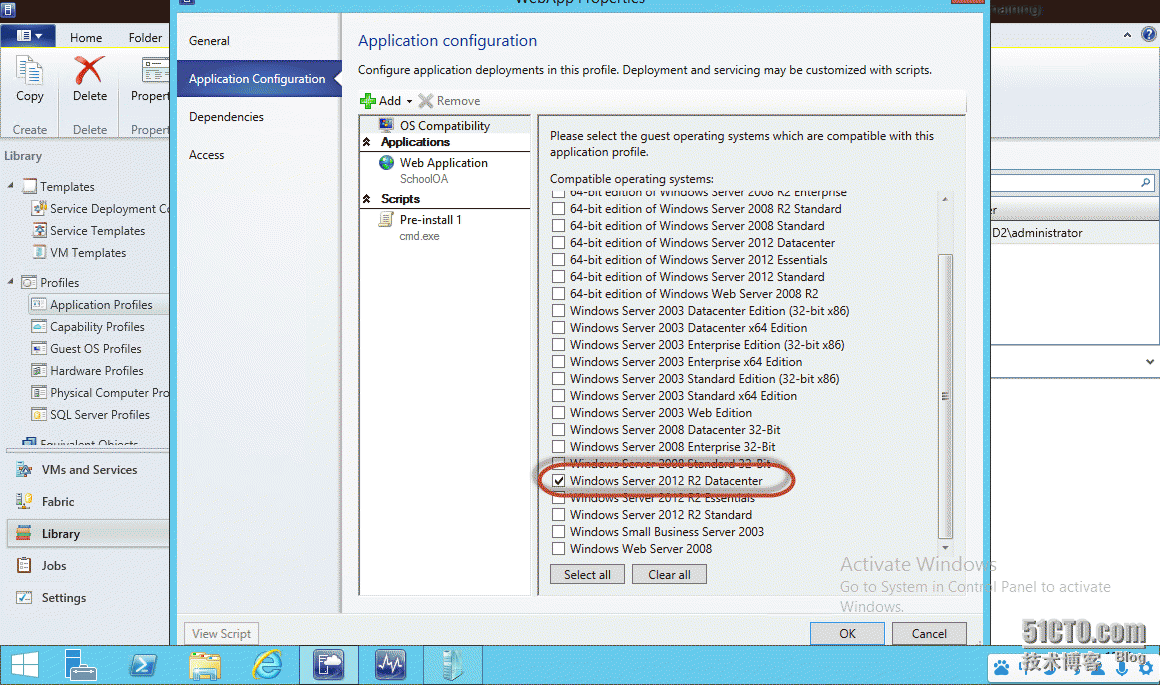Click SQL Server Profiles icon in tree
This screenshot has height=685, width=1160.
38,414
